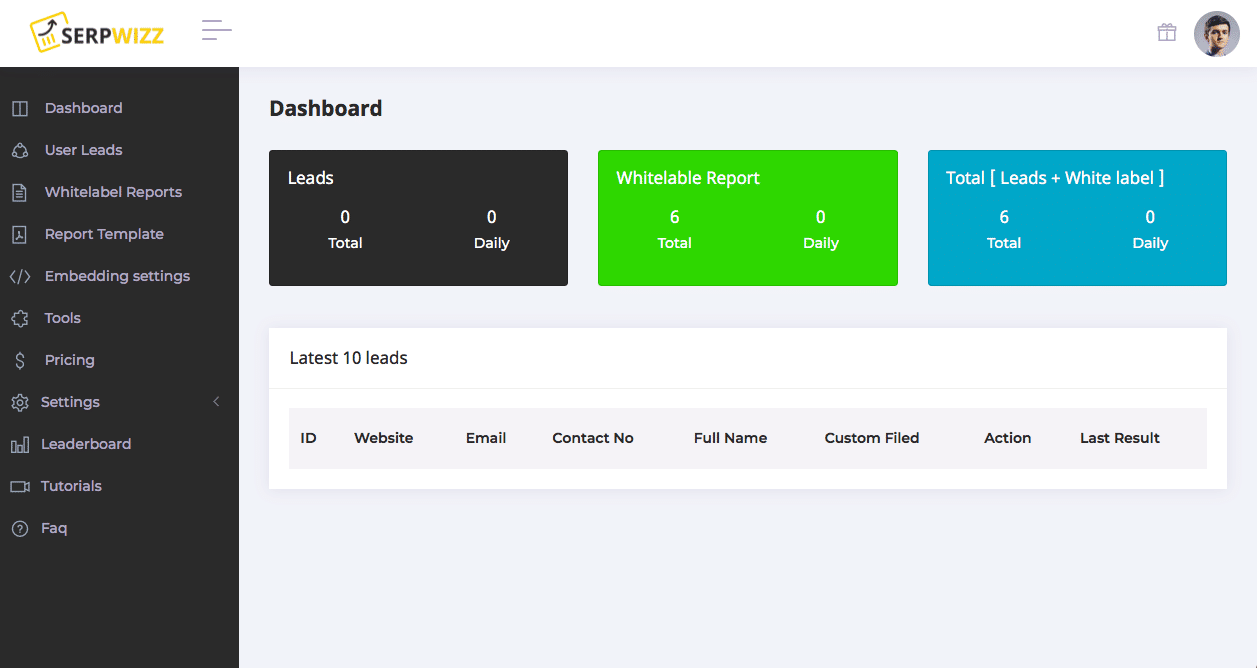Click the Total [ Leads + White label ] card title
Screen dimensions: 1257x668
coord(1055,178)
